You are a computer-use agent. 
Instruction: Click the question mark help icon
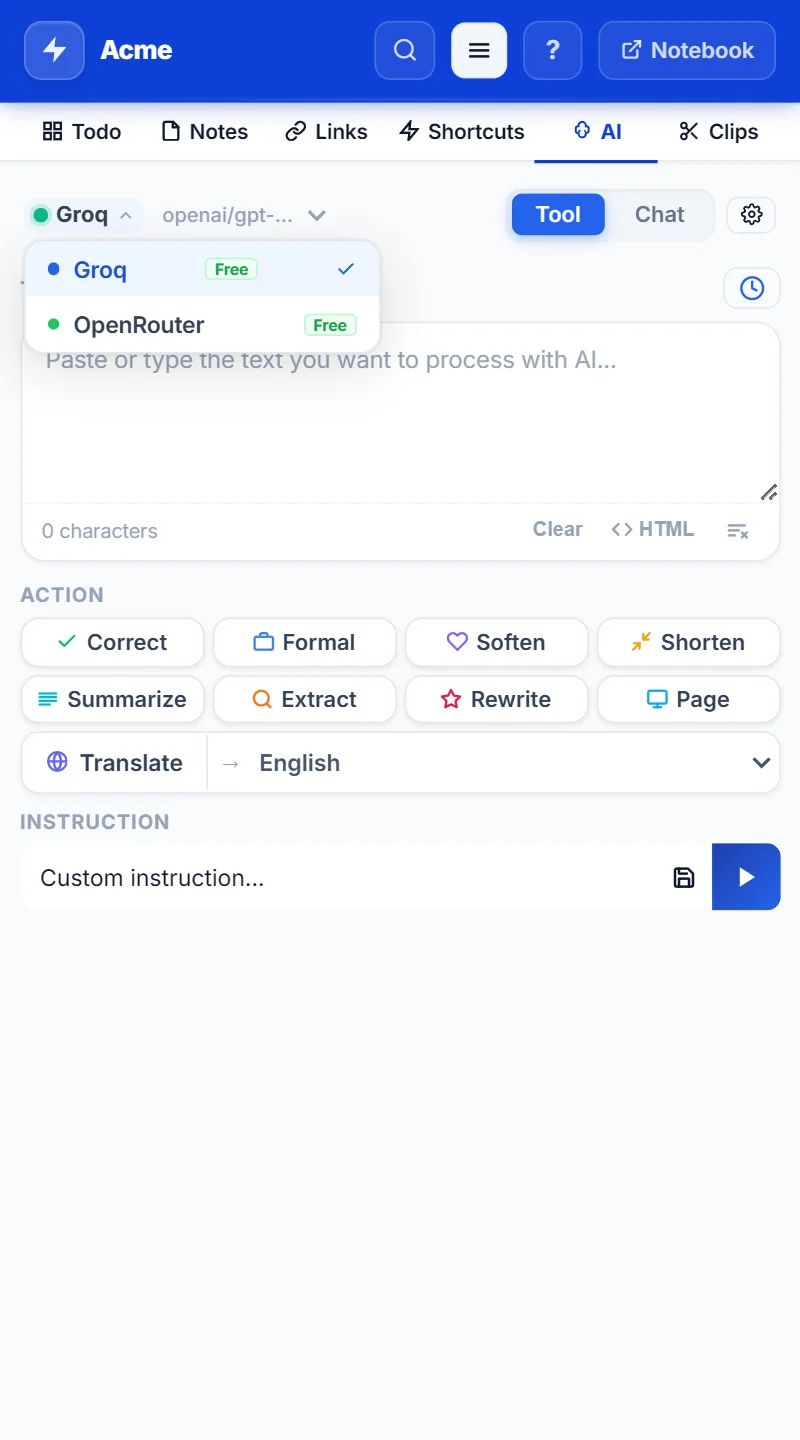click(553, 50)
